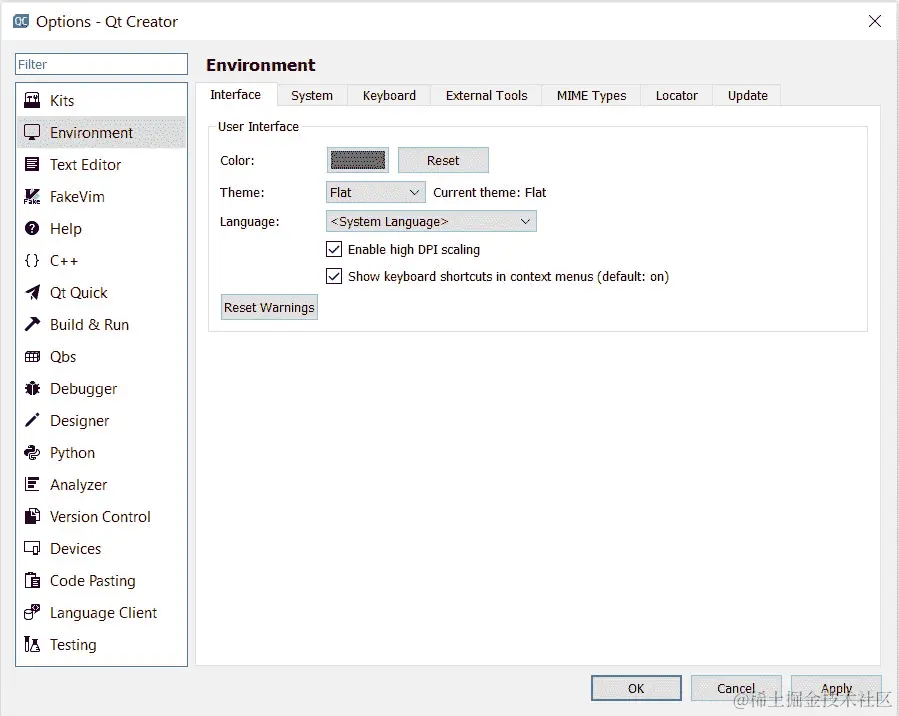Click the Text Editor icon

32,165
